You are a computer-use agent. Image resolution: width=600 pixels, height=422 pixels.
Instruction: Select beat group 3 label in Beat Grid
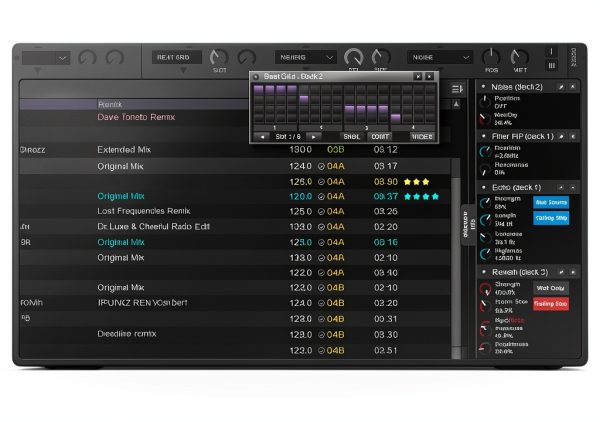click(x=366, y=128)
